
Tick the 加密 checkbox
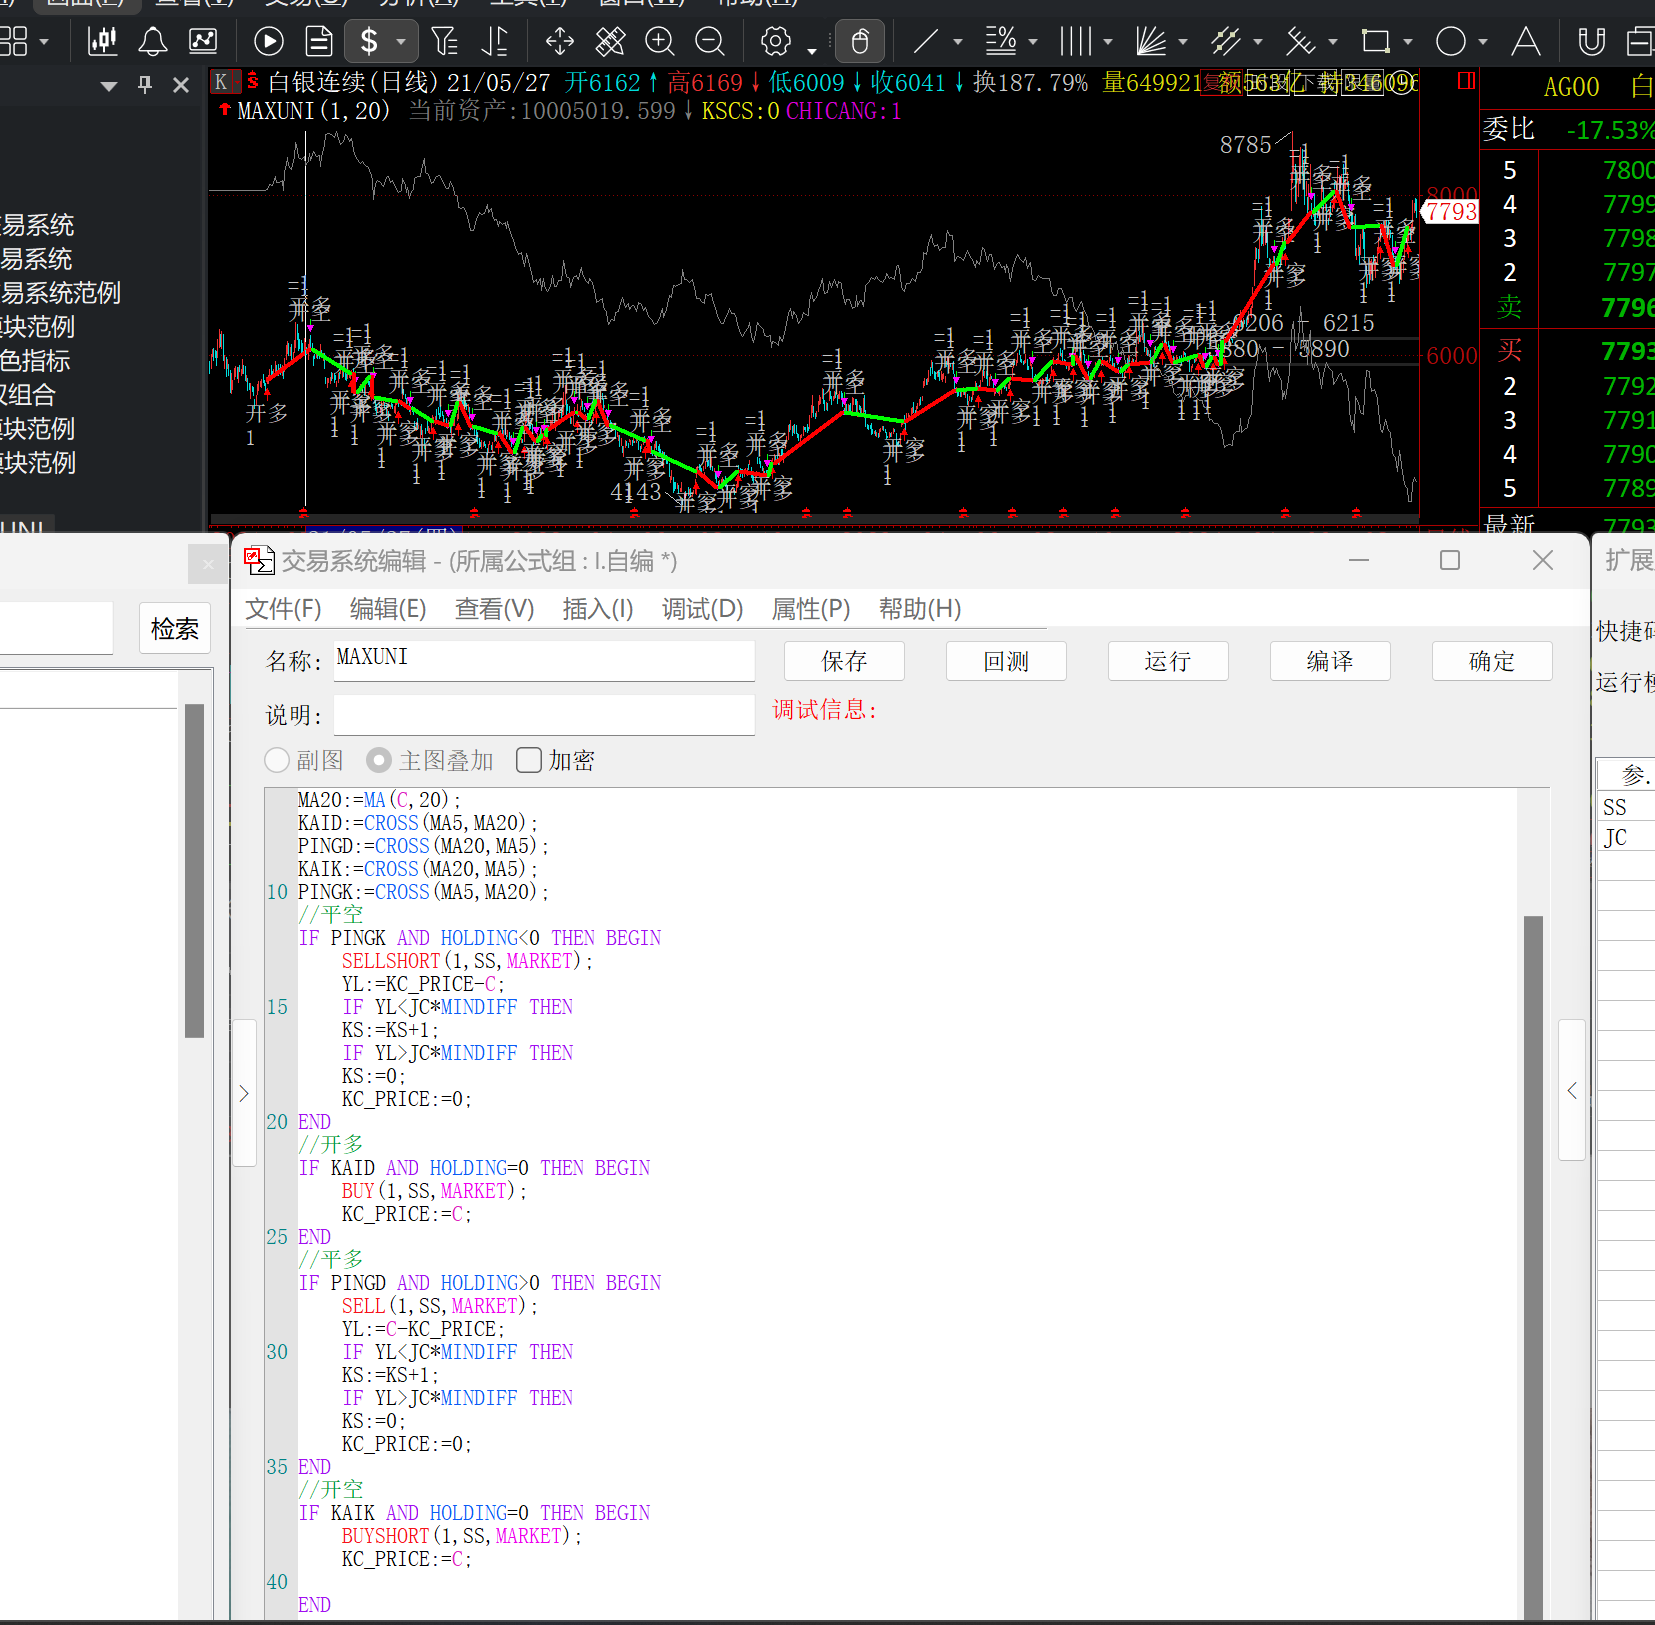(529, 760)
